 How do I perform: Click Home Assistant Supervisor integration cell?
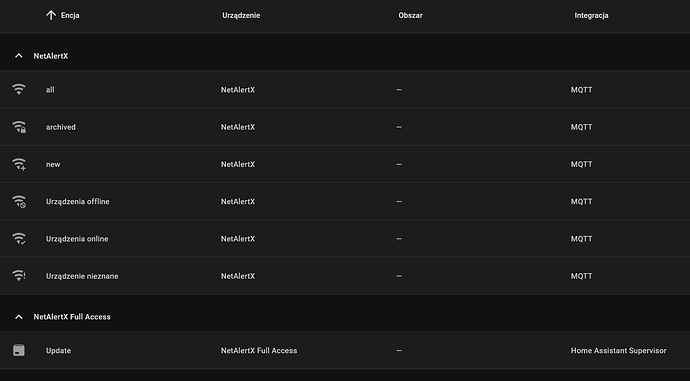[618, 351]
